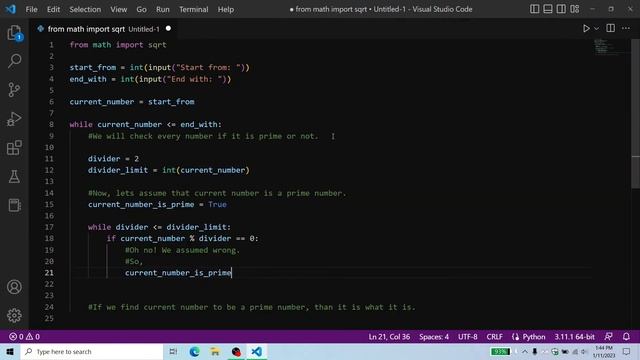Click the VS Code logo icon
Viewport: 640px width, 360px height.
click(x=10, y=9)
